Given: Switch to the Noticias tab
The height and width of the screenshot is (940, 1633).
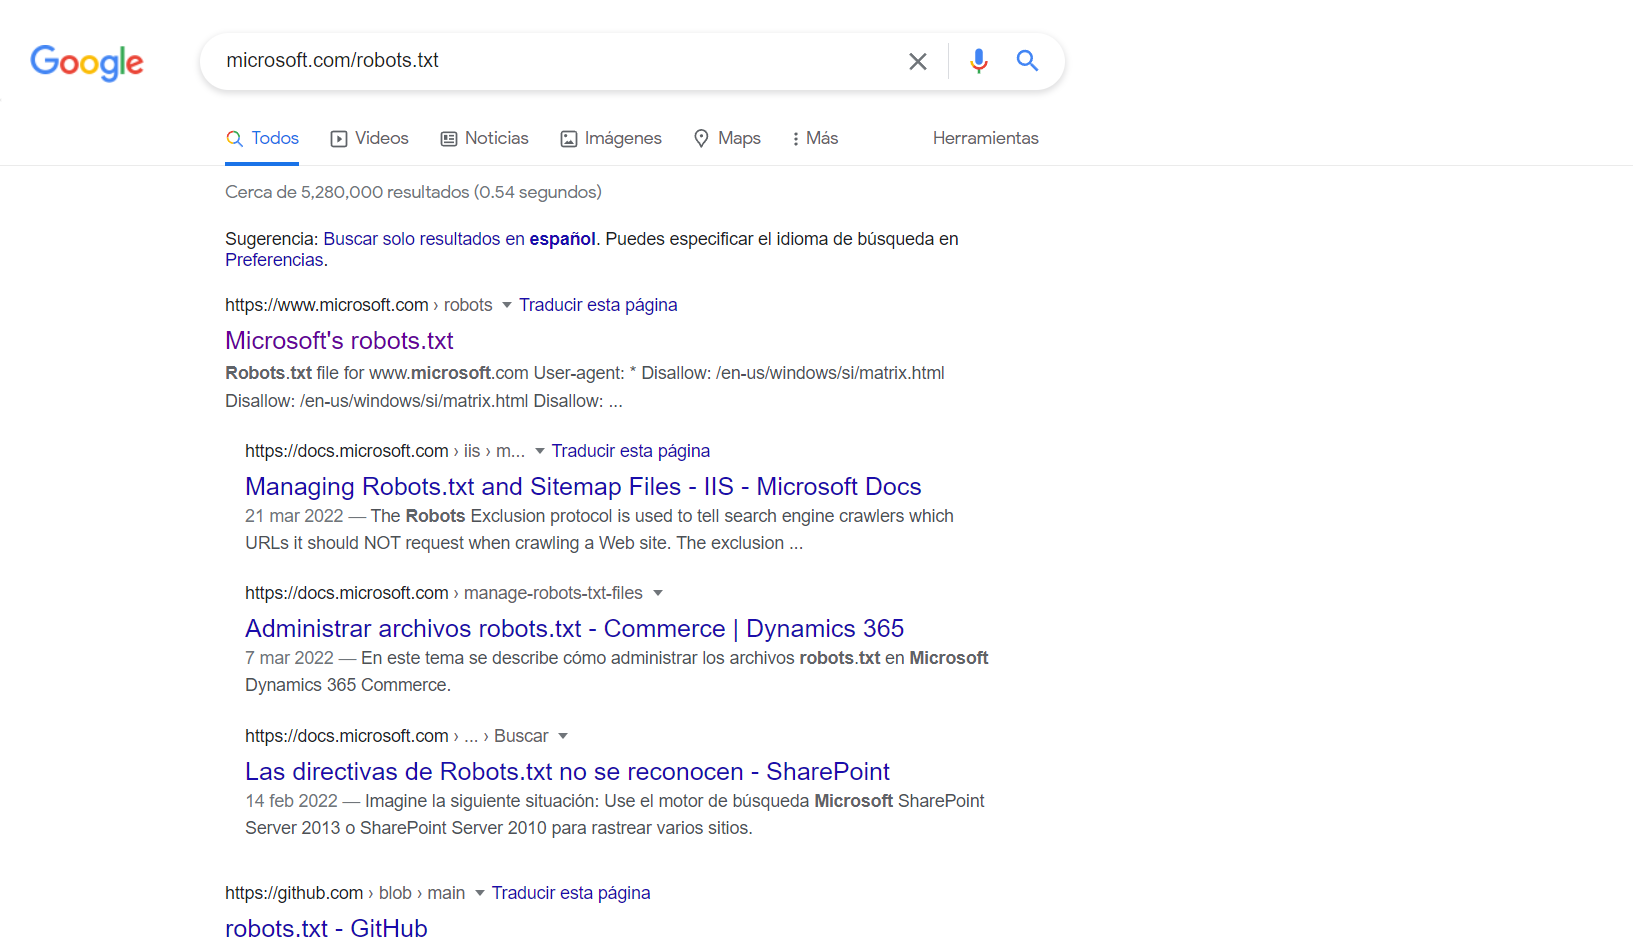Looking at the screenshot, I should coord(485,138).
